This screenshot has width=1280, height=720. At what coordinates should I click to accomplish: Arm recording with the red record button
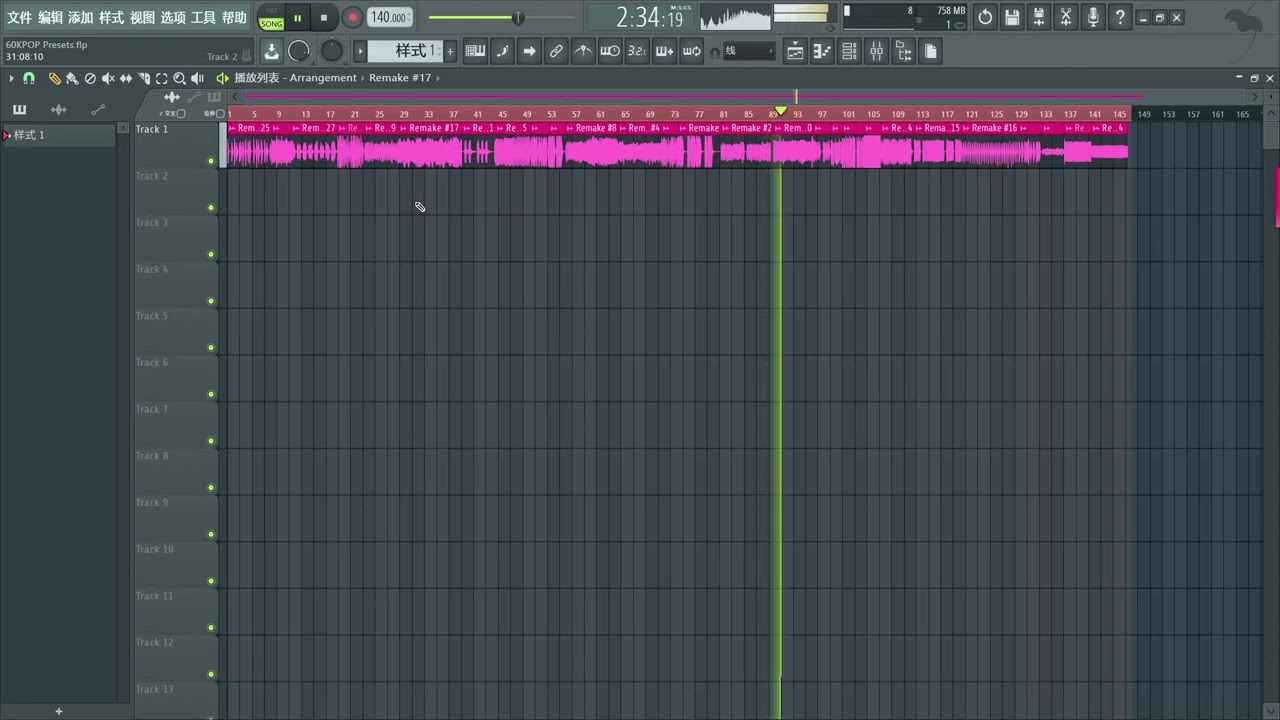click(352, 17)
